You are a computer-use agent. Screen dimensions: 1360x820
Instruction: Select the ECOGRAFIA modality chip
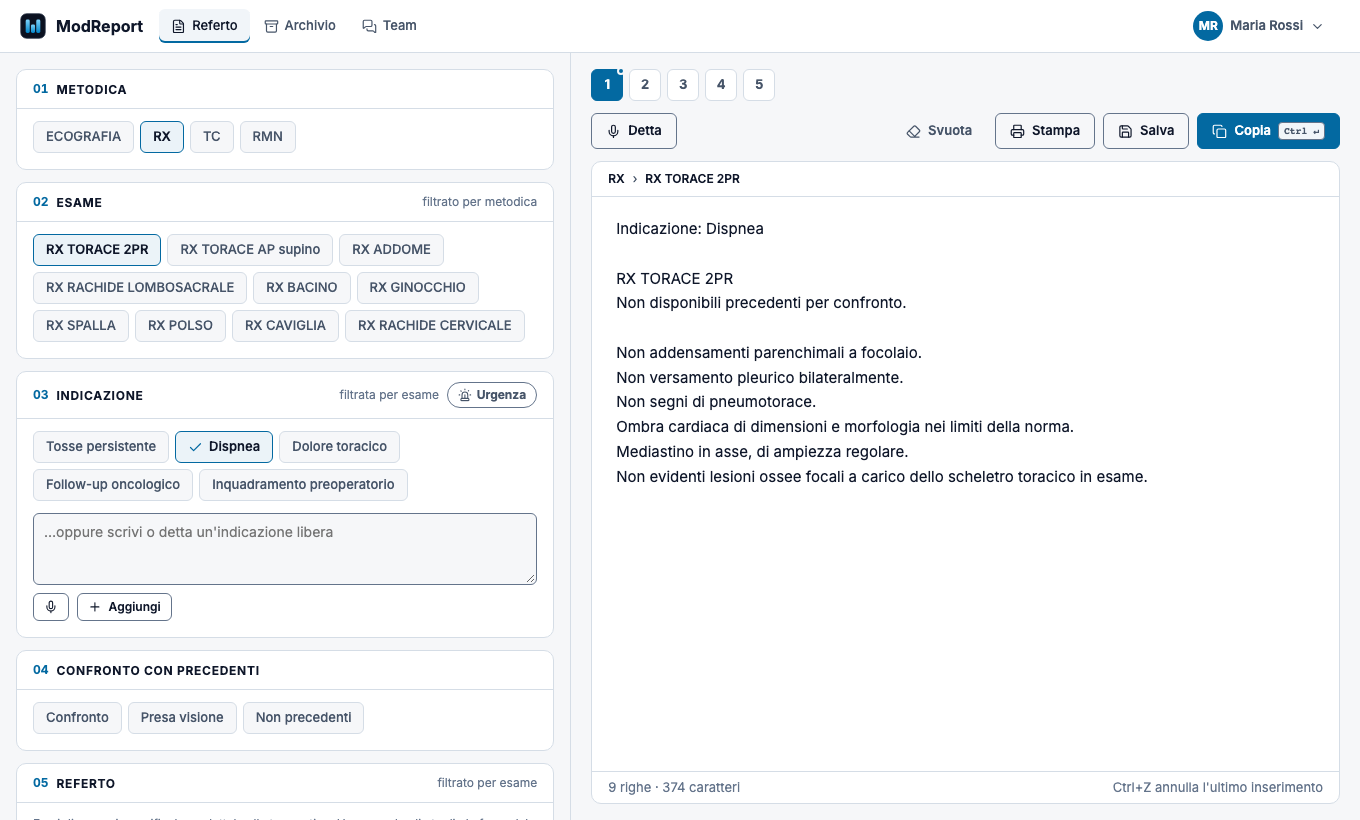[x=83, y=137]
